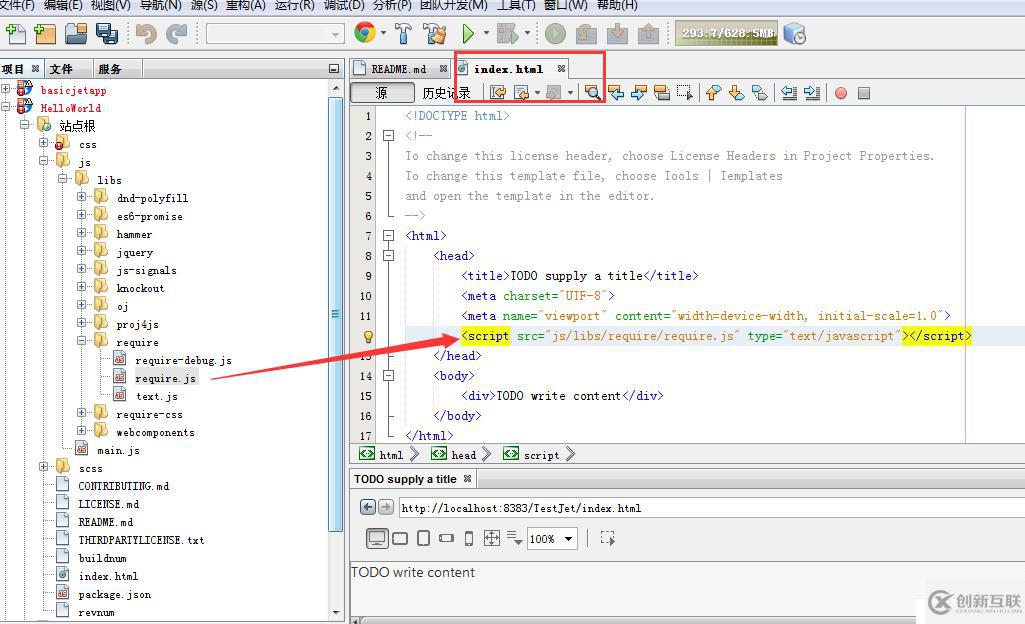Click the Last Edit jump icon in the editor toolbar
This screenshot has width=1025, height=624.
[498, 93]
